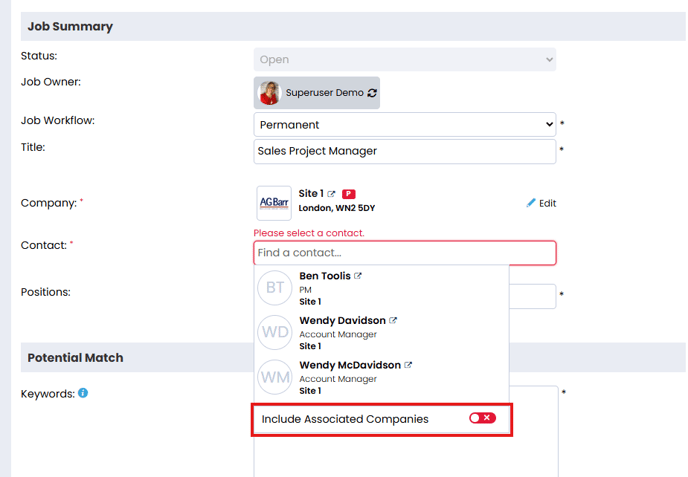This screenshot has width=688, height=477.
Task: Click the pencil Edit icon for company
Action: pyautogui.click(x=532, y=203)
